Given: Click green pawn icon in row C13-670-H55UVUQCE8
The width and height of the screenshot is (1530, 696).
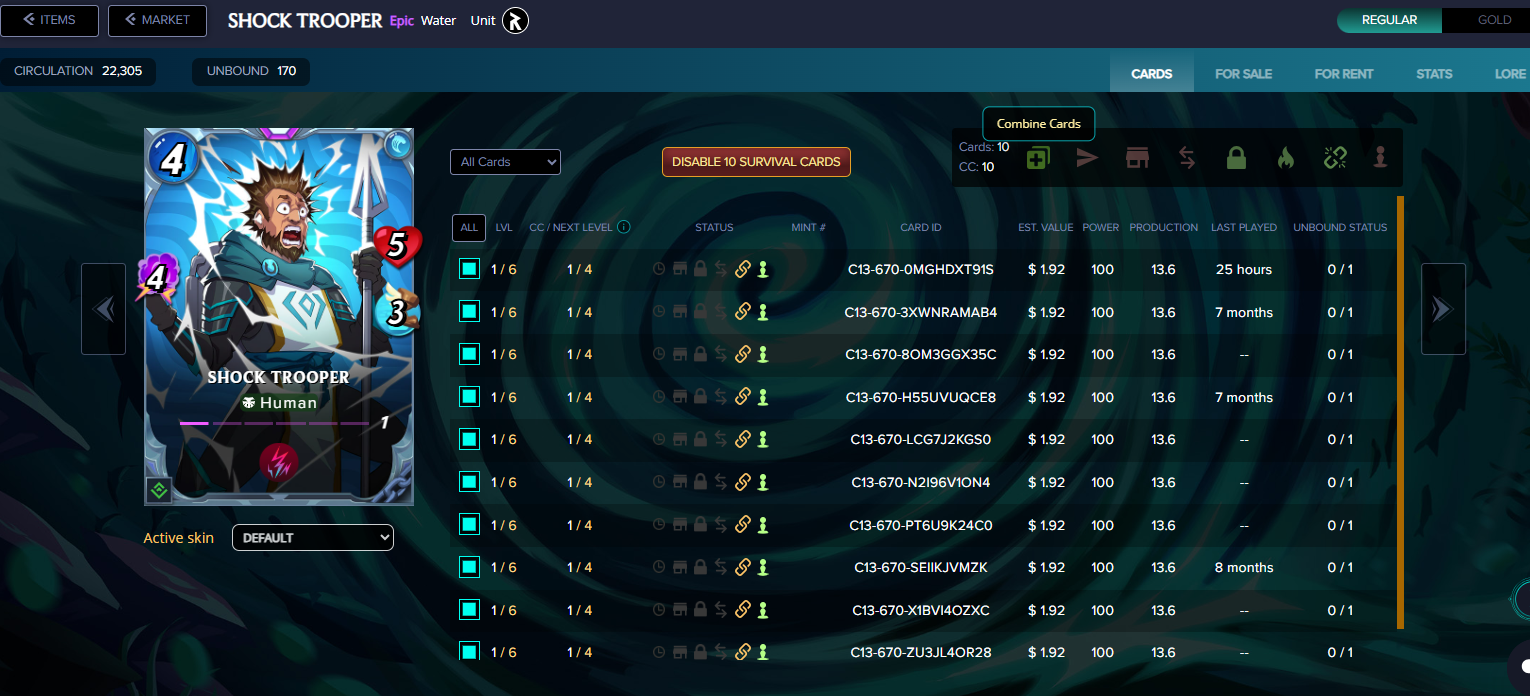Looking at the screenshot, I should 763,397.
